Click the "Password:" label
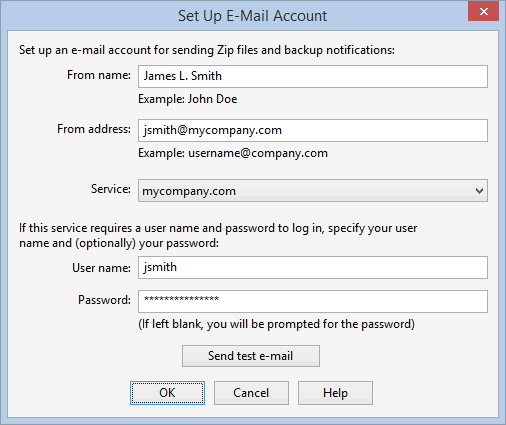This screenshot has height=425, width=506. point(104,300)
